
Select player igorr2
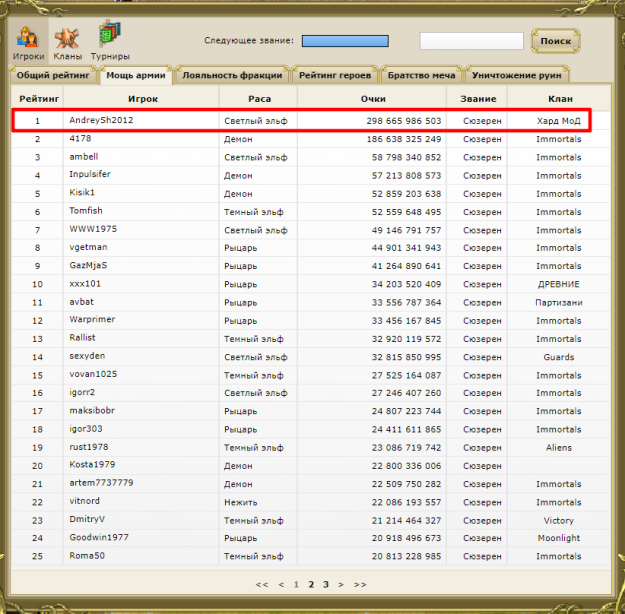(x=82, y=392)
